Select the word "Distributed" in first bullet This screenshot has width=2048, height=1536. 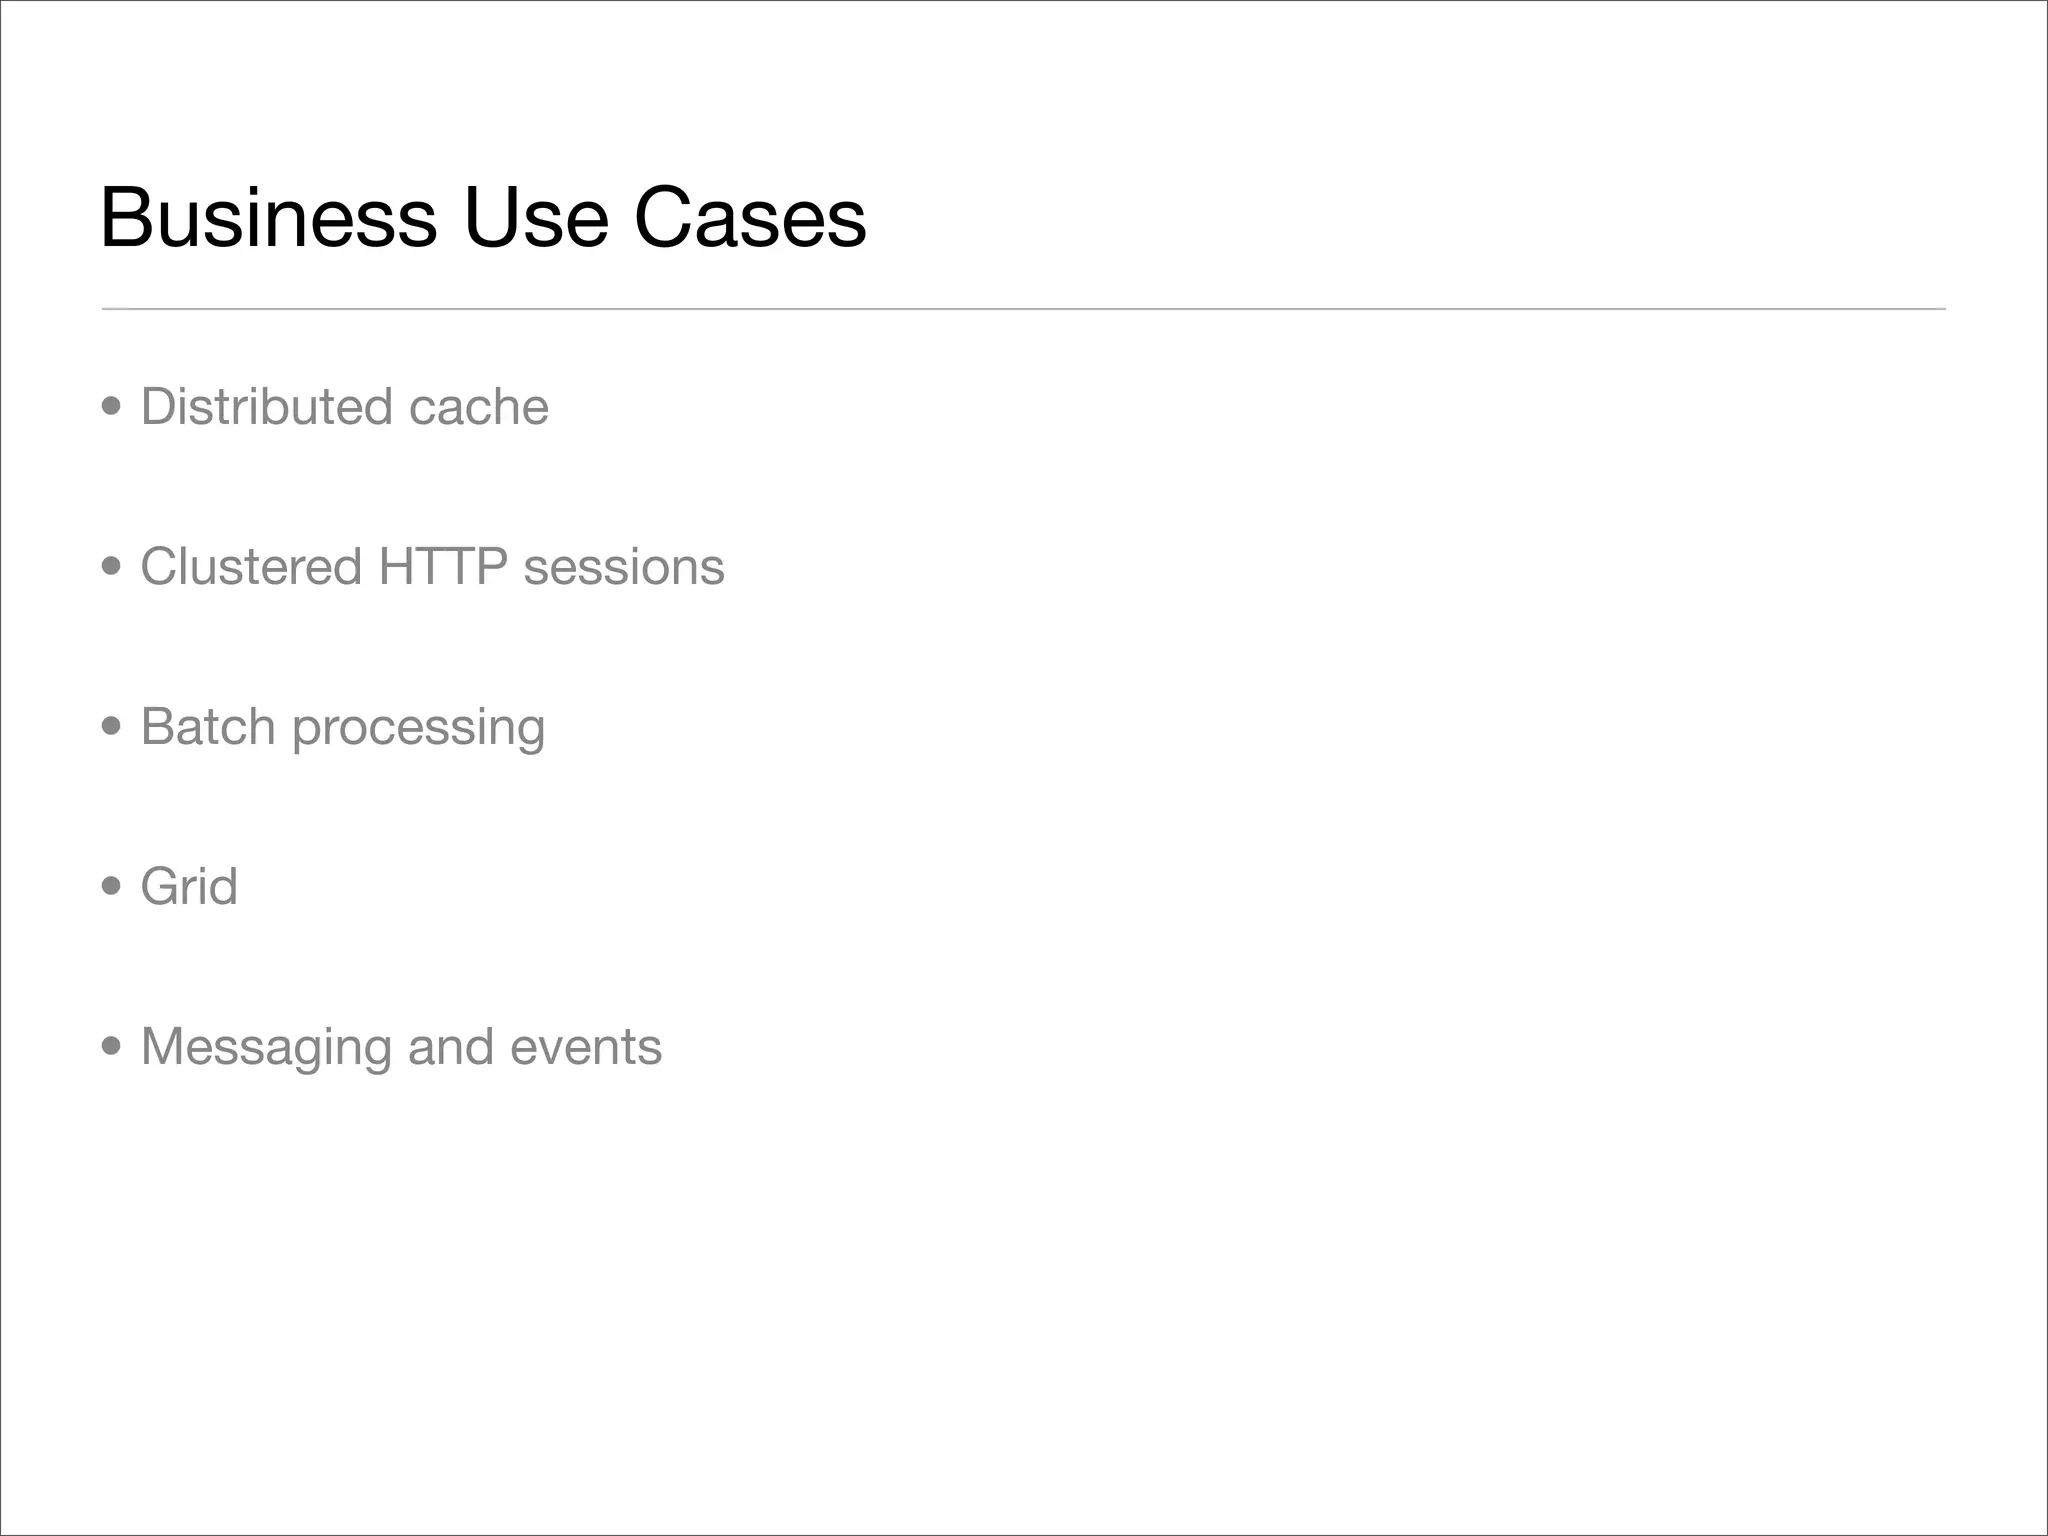[x=265, y=407]
